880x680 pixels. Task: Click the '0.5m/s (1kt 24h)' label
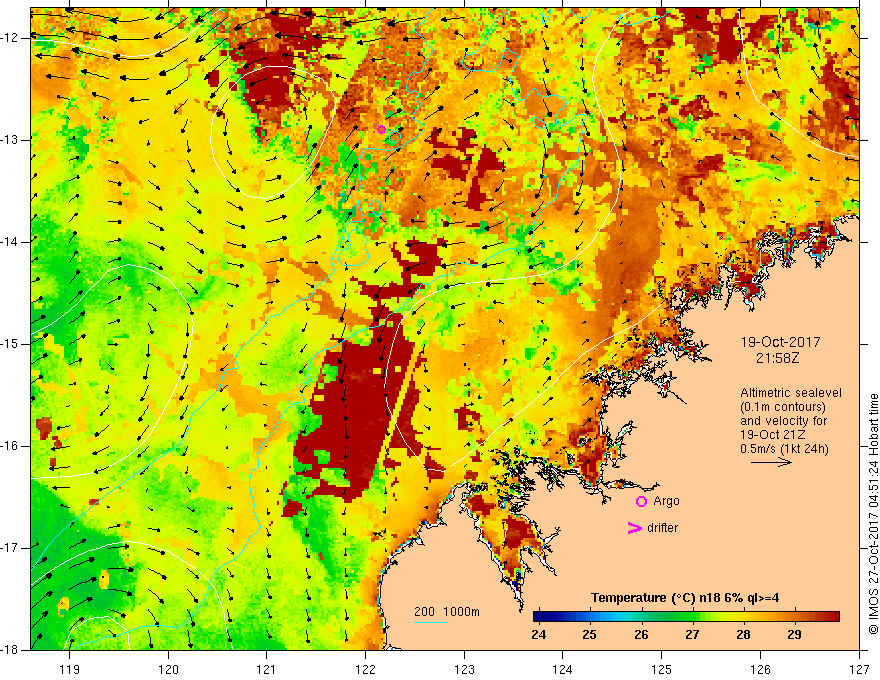pos(784,449)
